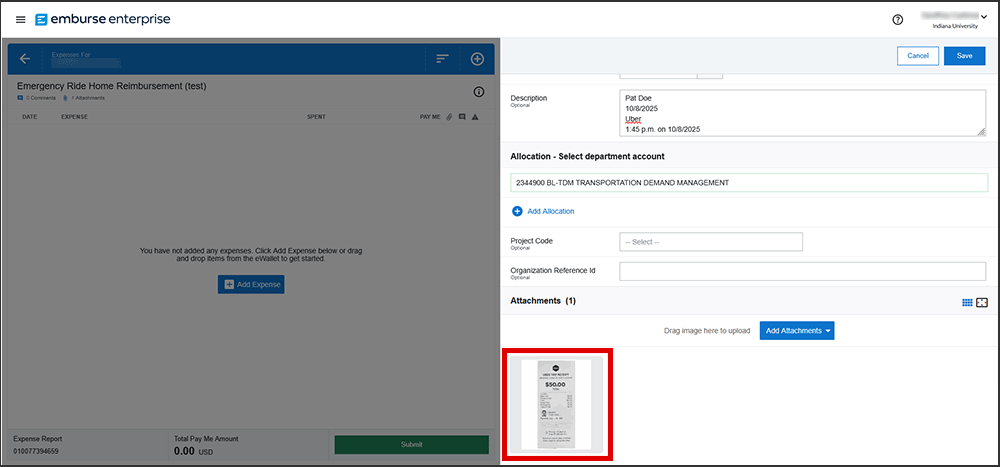1000x467 pixels.
Task: Go back with the left arrow icon
Action: click(25, 59)
